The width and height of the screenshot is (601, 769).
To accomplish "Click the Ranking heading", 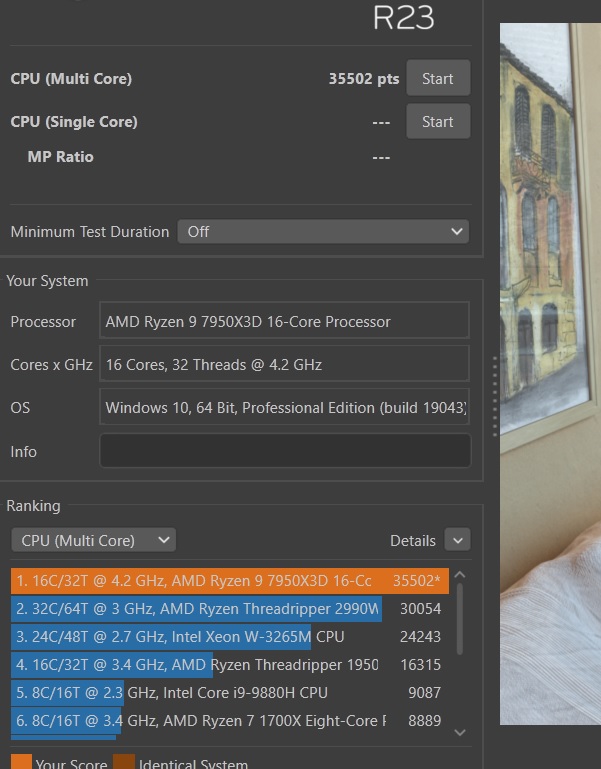I will tap(33, 506).
